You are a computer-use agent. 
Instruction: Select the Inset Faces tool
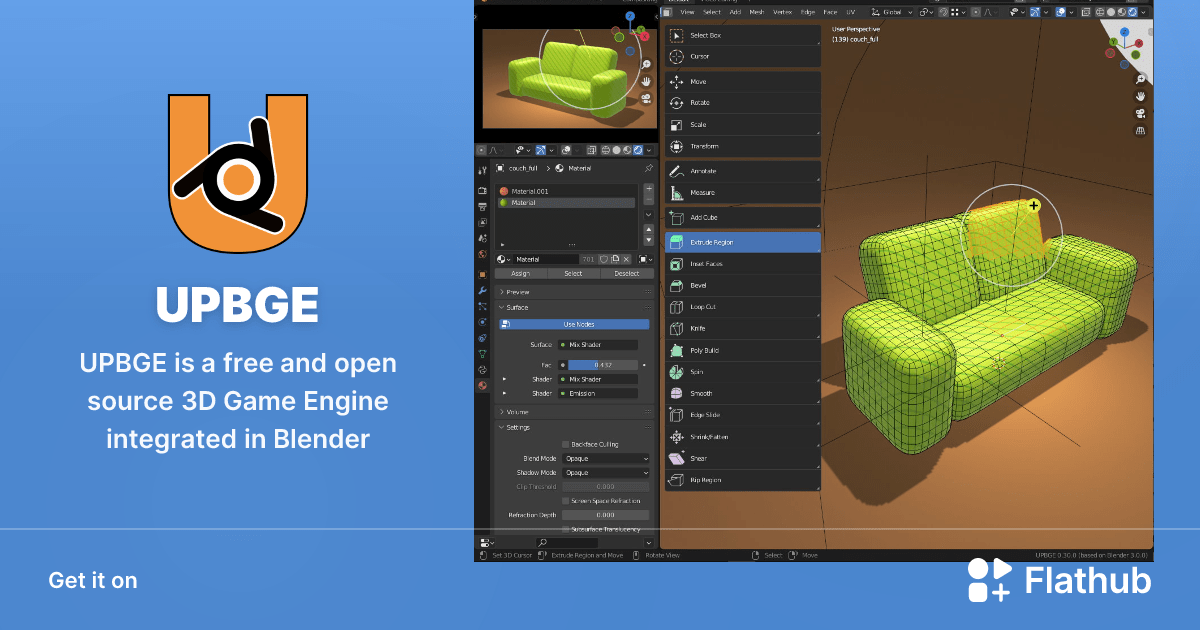coord(743,264)
